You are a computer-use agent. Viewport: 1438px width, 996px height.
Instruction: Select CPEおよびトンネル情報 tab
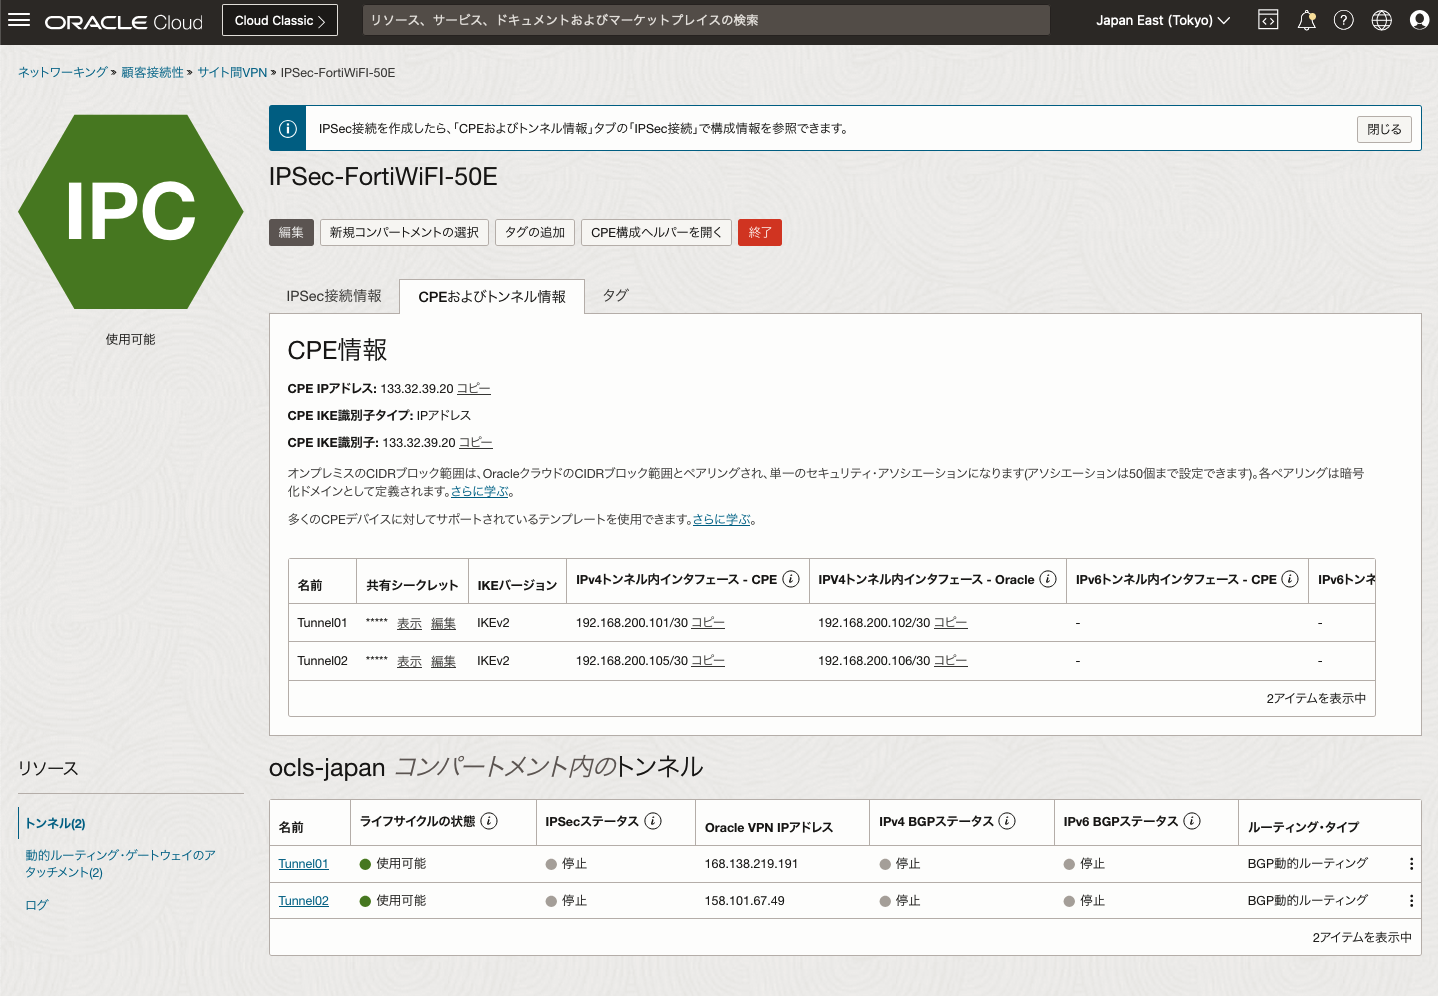(x=492, y=297)
